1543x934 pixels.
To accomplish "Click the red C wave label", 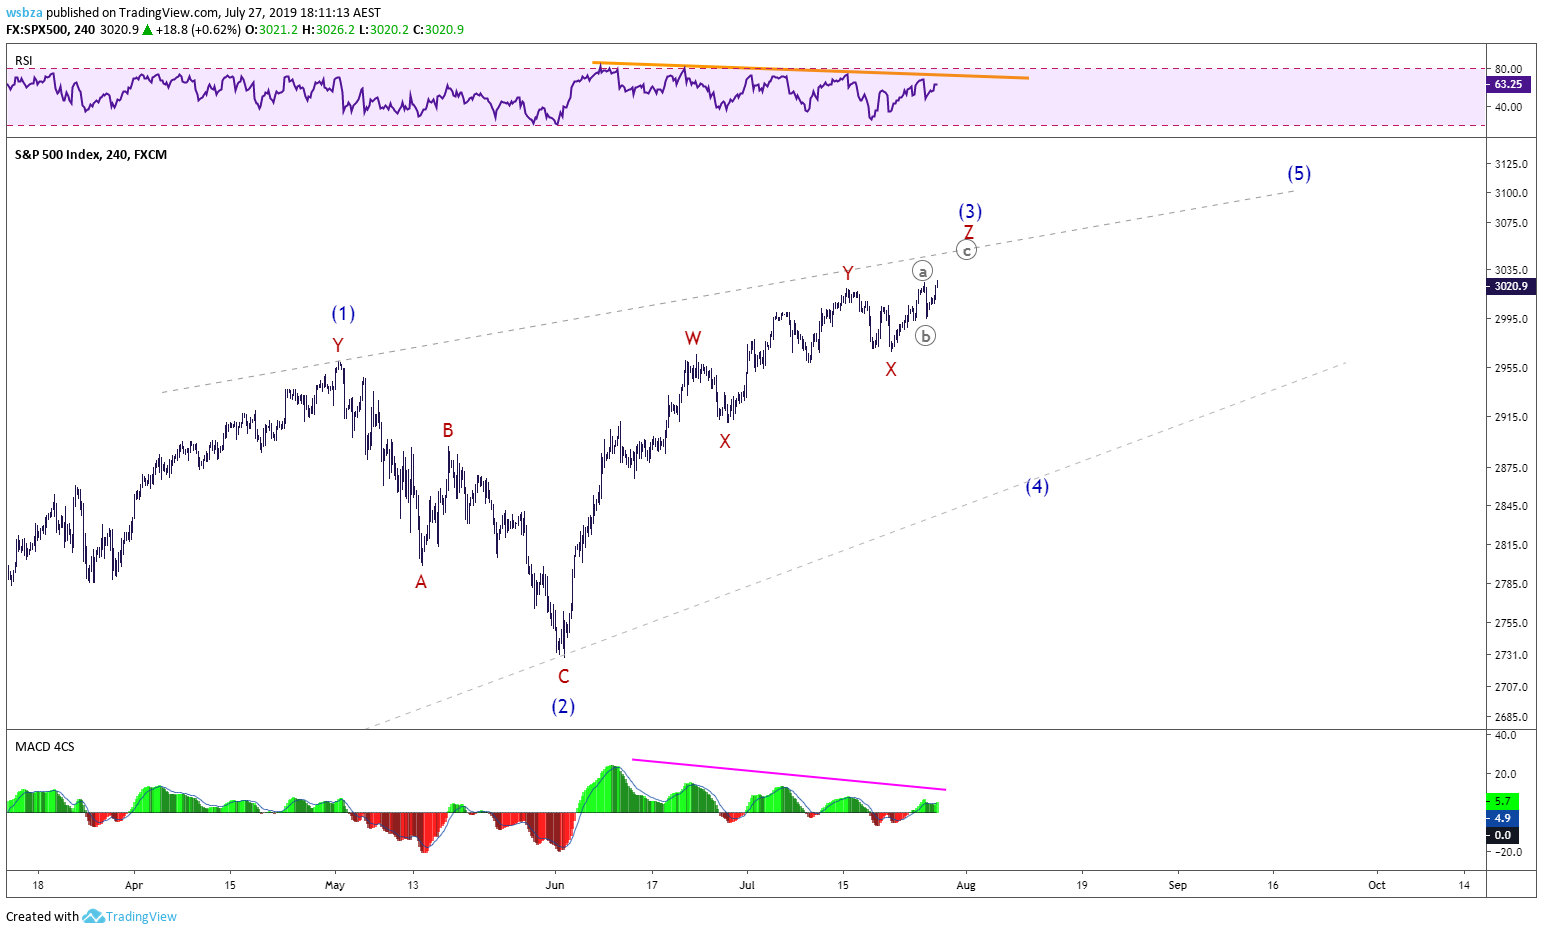I will [x=564, y=677].
